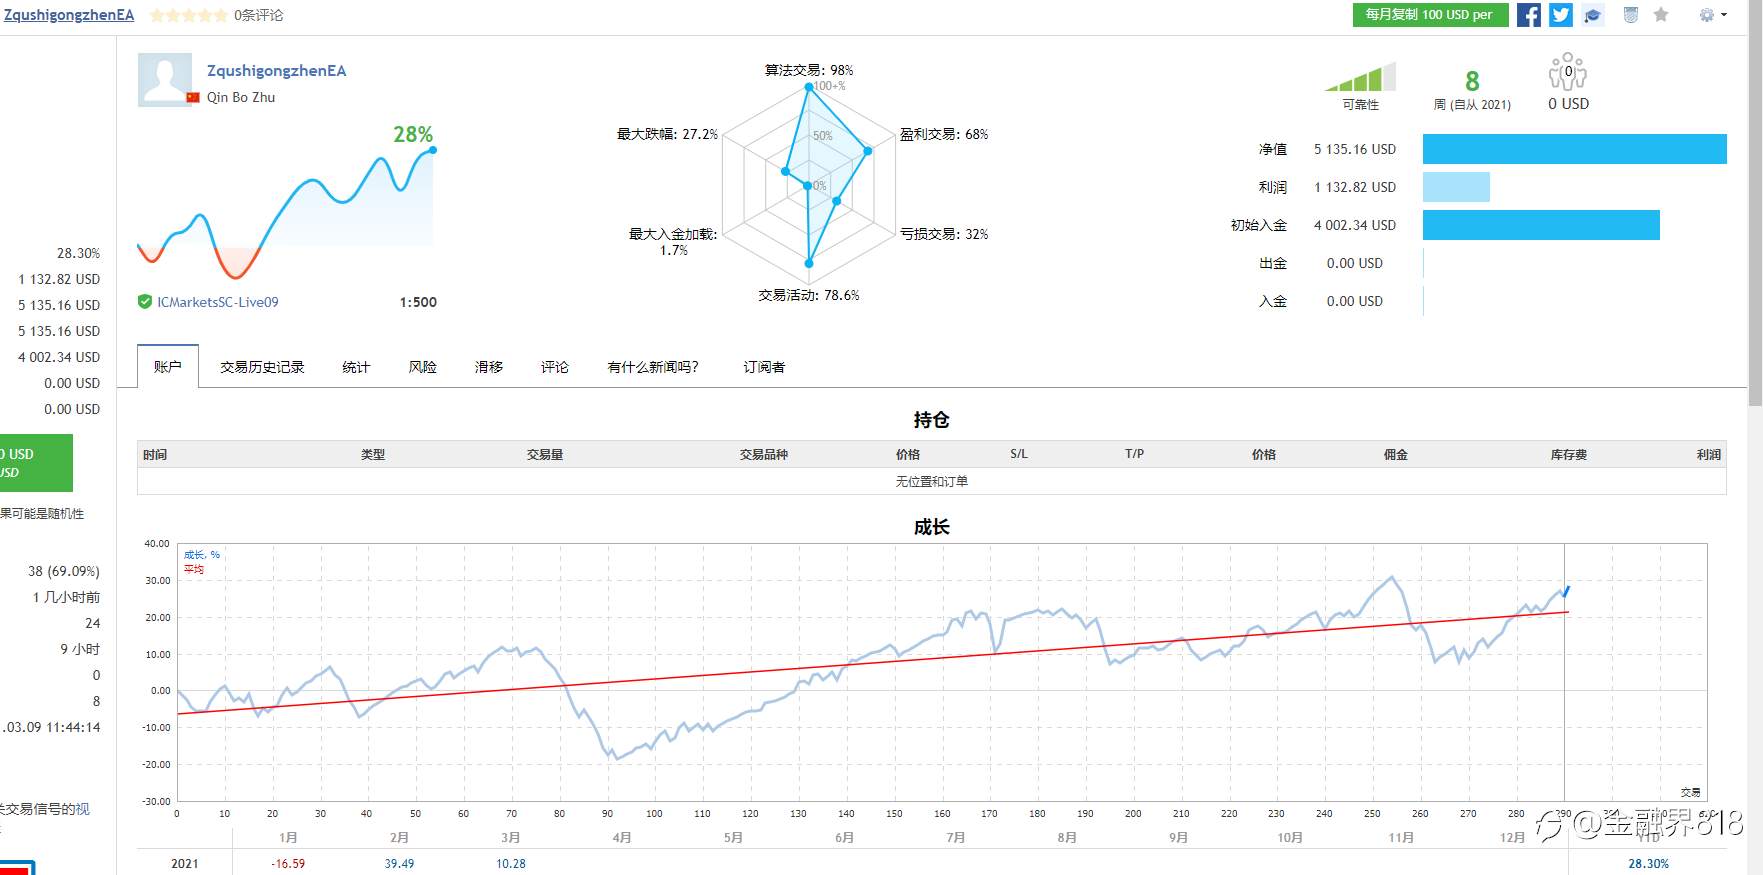This screenshot has width=1763, height=875.
Task: Click the graduation cap icon
Action: pos(1593,15)
